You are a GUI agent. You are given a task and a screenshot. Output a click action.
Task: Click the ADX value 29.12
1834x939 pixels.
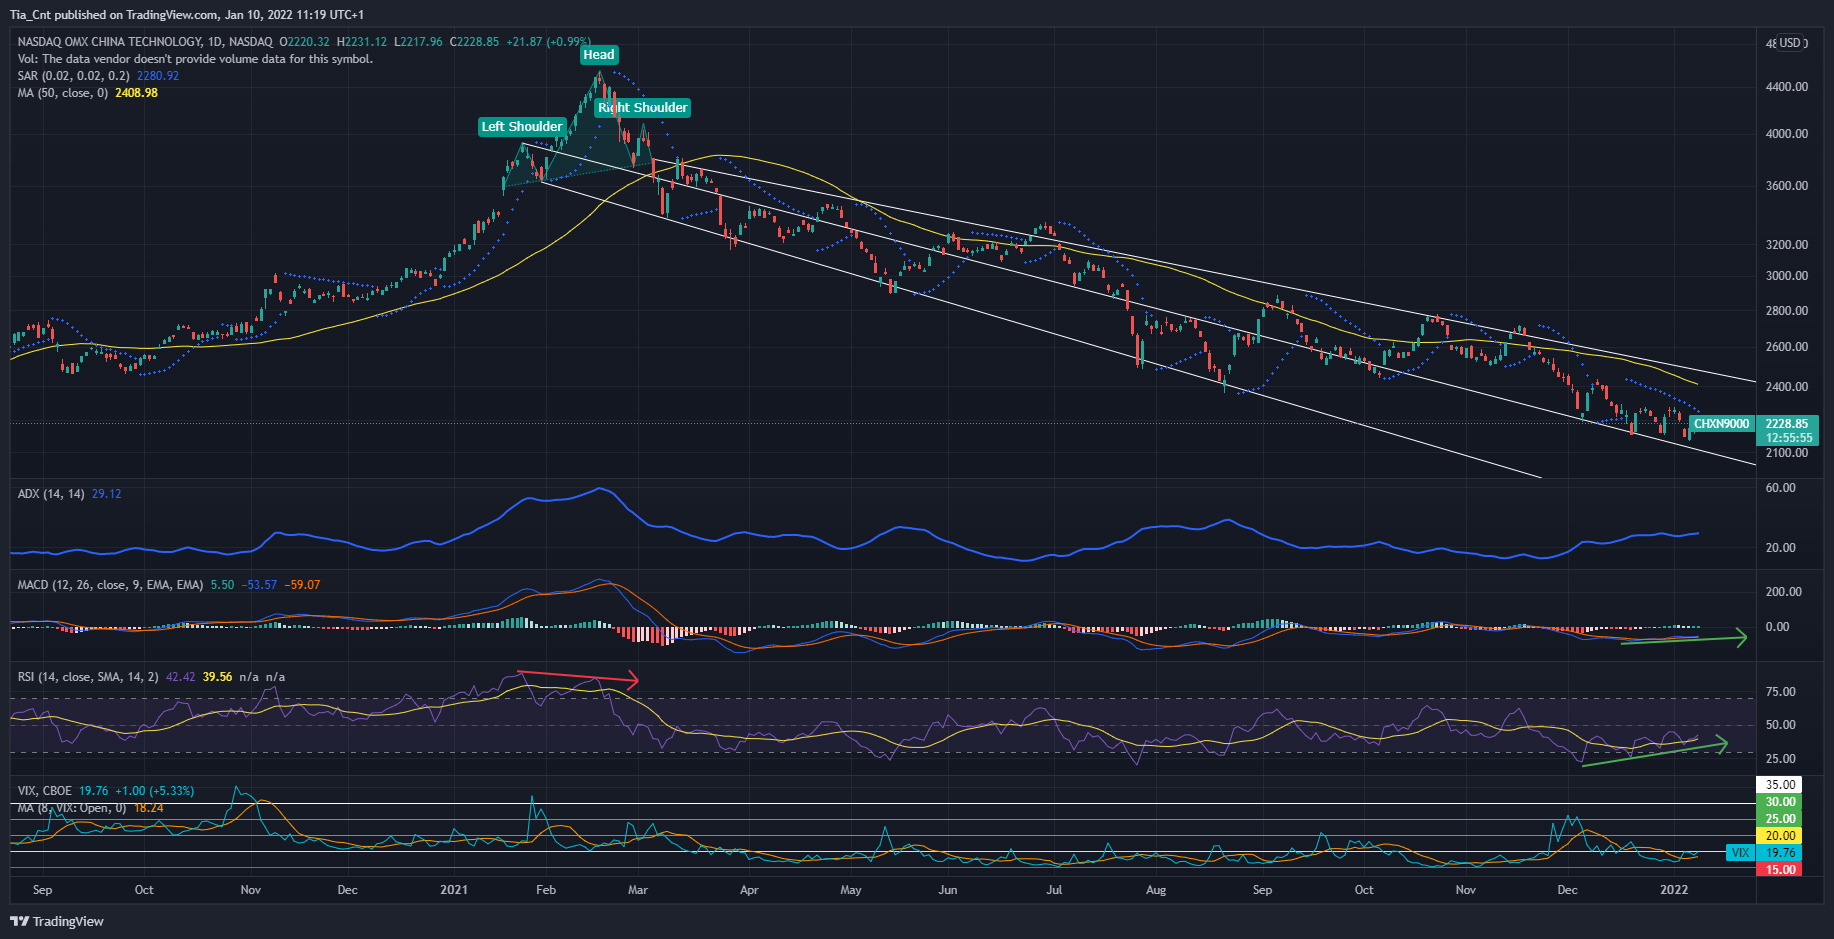coord(106,494)
